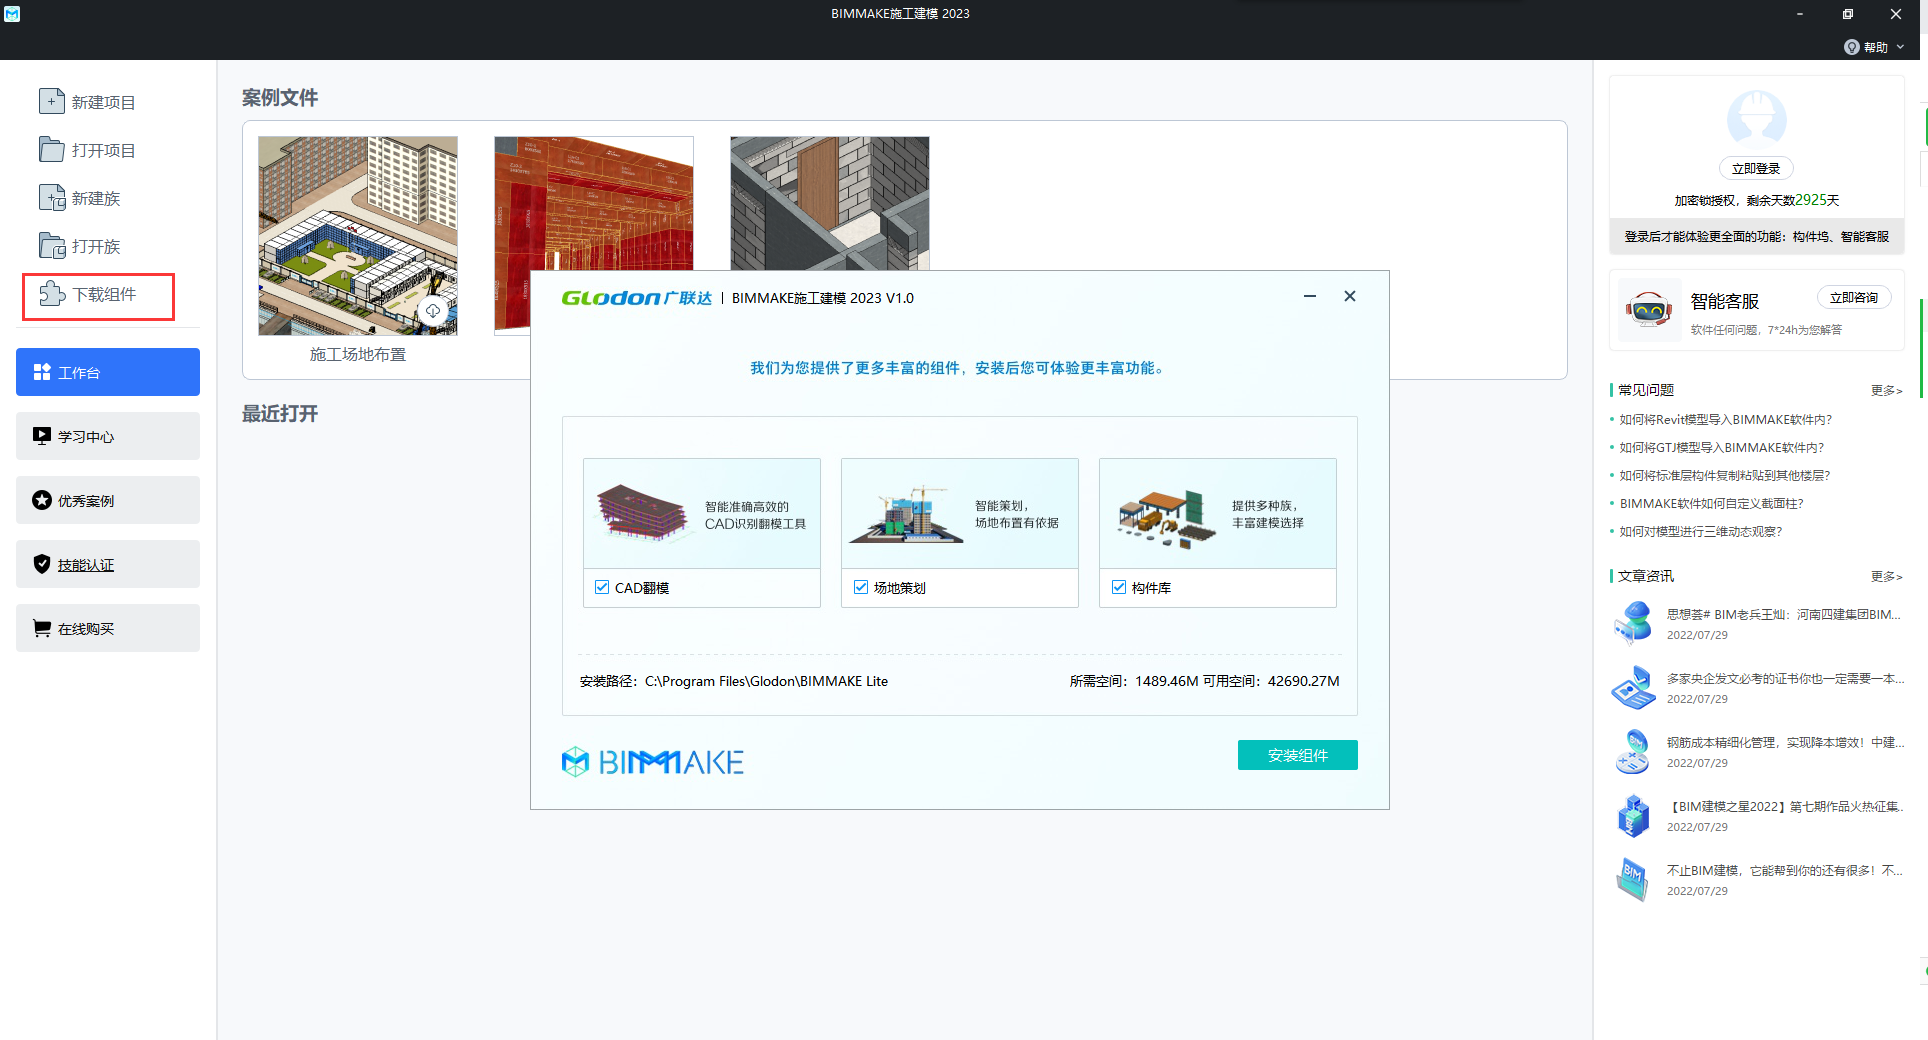This screenshot has width=1928, height=1040.
Task: Expand 更多 for 常见问题
Action: 1886,390
